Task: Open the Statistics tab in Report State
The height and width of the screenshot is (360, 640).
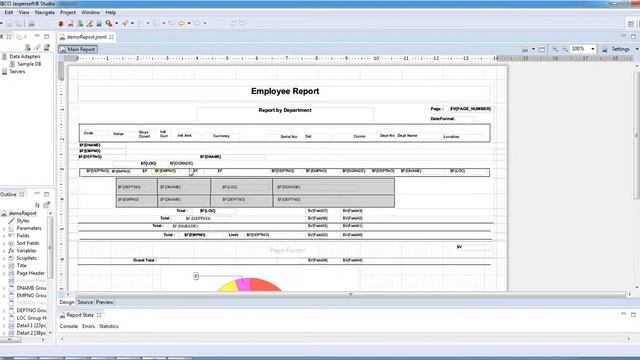Action: pyautogui.click(x=109, y=327)
